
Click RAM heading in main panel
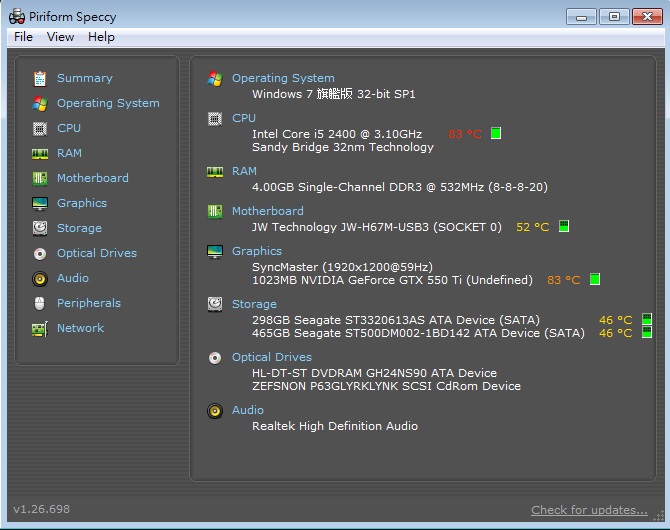(x=244, y=171)
